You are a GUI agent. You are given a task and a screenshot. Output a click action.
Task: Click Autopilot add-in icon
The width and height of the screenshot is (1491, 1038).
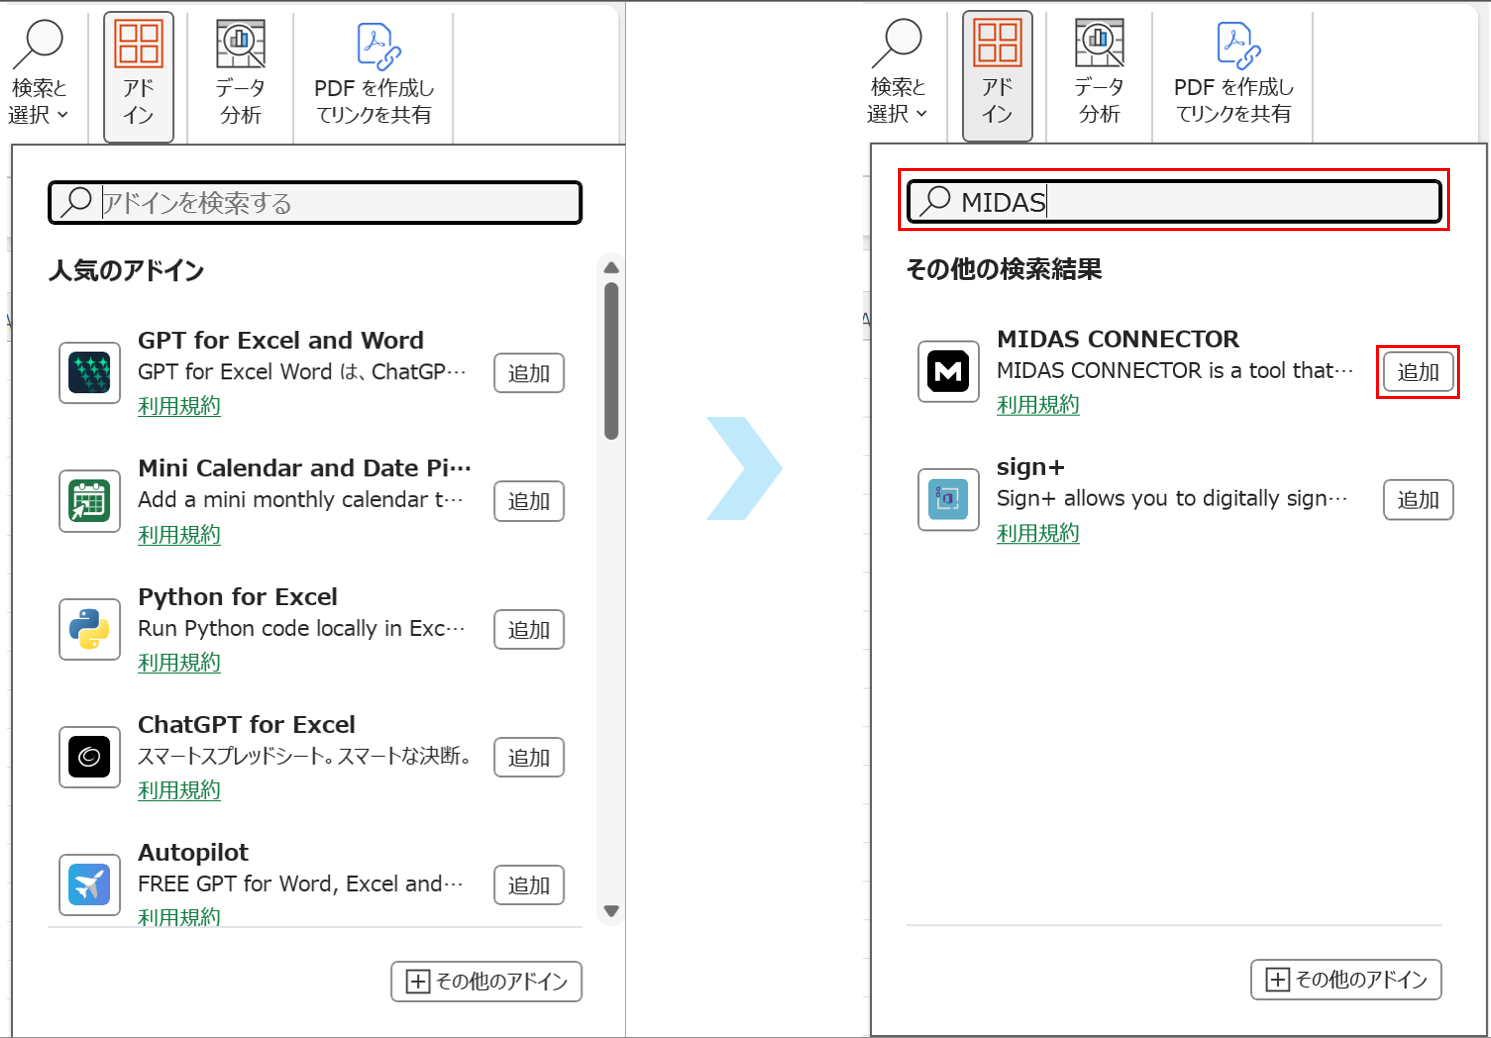90,885
